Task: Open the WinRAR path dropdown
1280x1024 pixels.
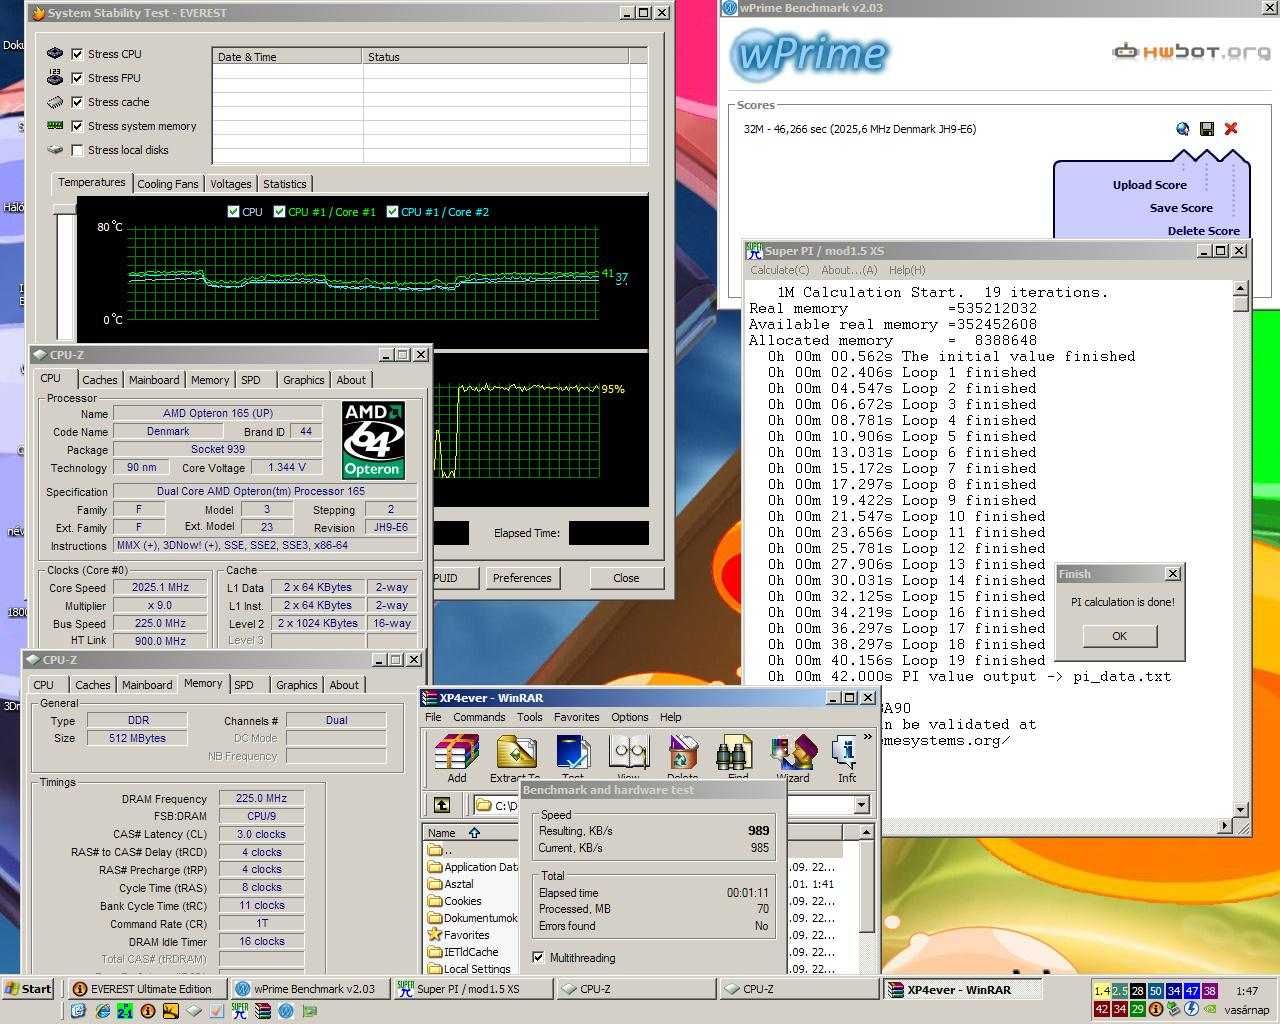Action: (x=861, y=805)
